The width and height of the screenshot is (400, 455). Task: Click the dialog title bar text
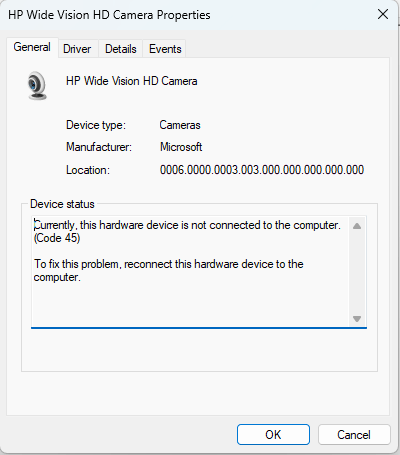[x=109, y=15]
